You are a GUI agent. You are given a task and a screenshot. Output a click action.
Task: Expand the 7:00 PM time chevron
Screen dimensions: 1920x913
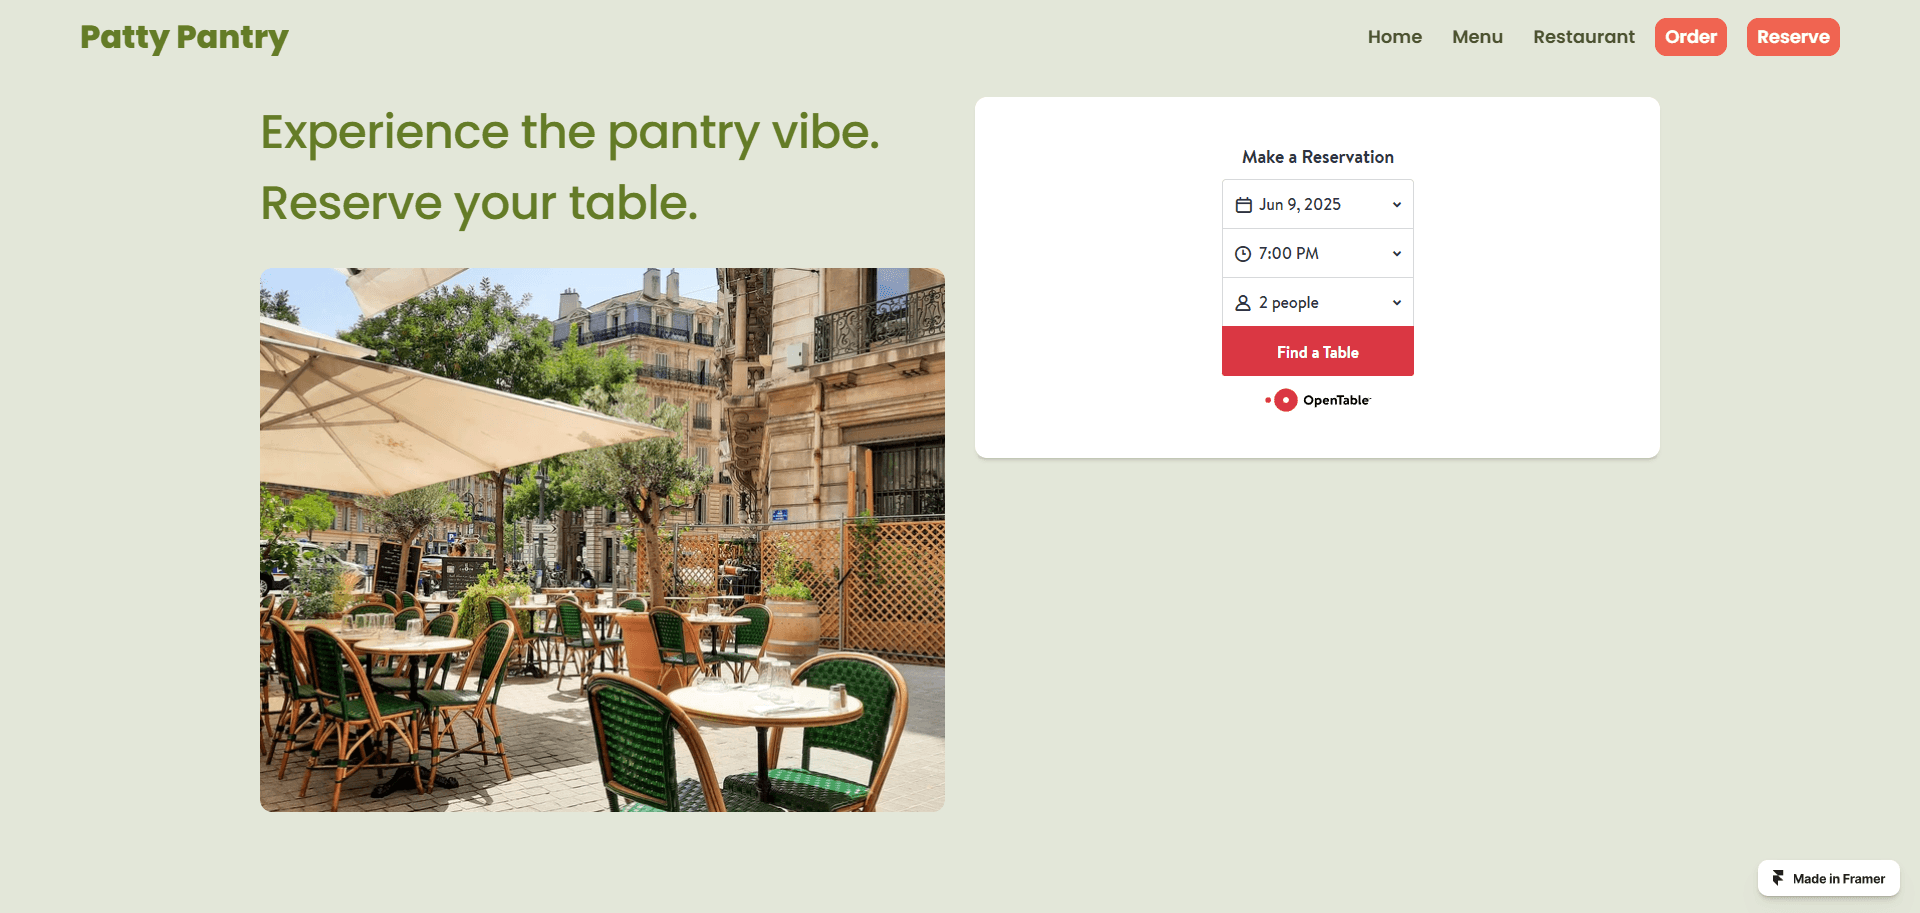coord(1397,254)
